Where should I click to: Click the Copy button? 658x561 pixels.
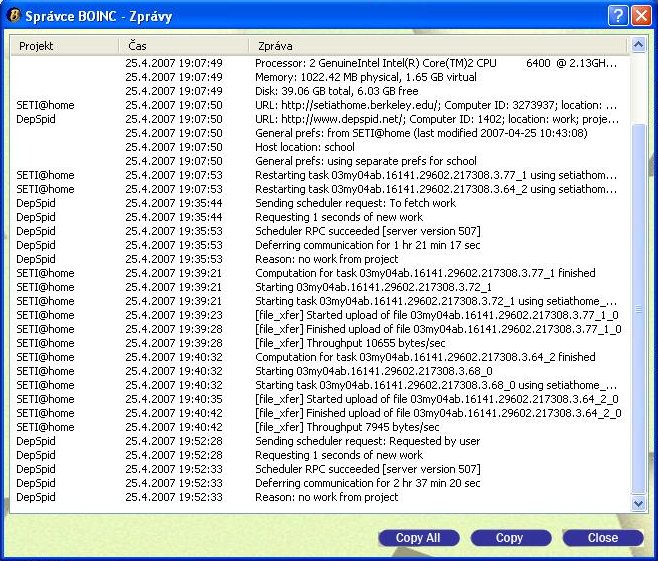tap(510, 538)
